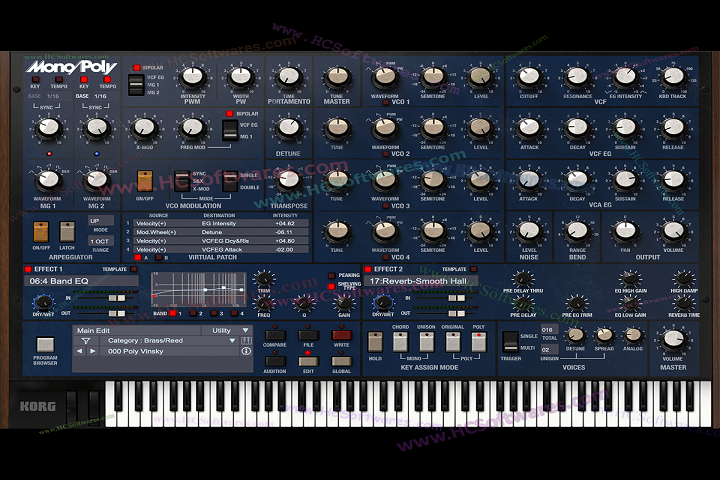This screenshot has height=480, width=720.
Task: Toggle the Arpeggiator On/Off switch
Action: pyautogui.click(x=41, y=232)
